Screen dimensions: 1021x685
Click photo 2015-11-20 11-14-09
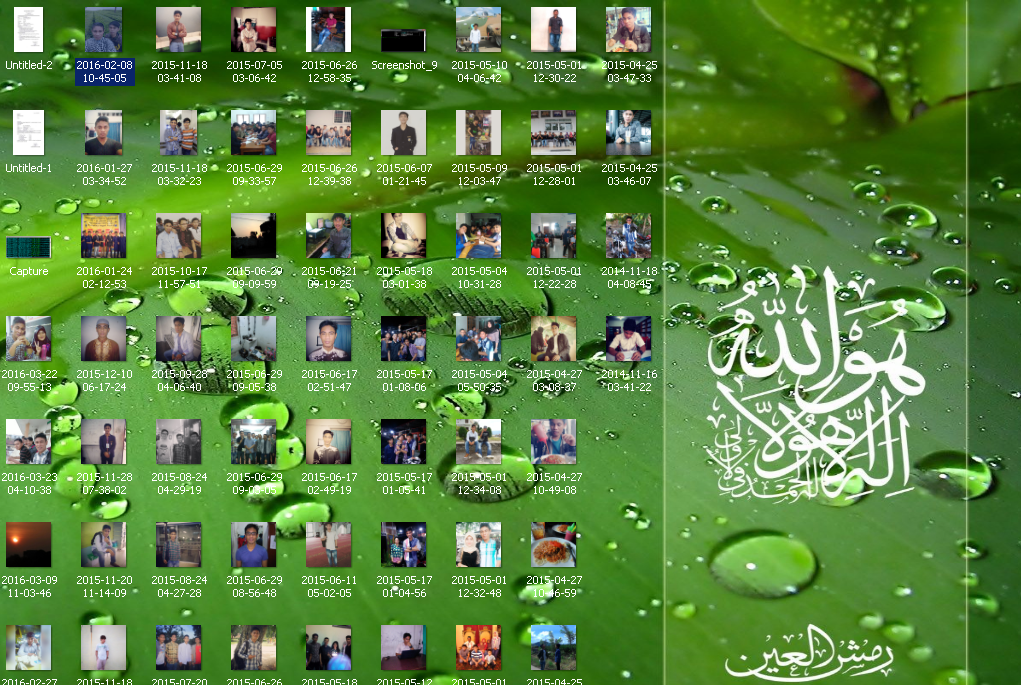104,544
